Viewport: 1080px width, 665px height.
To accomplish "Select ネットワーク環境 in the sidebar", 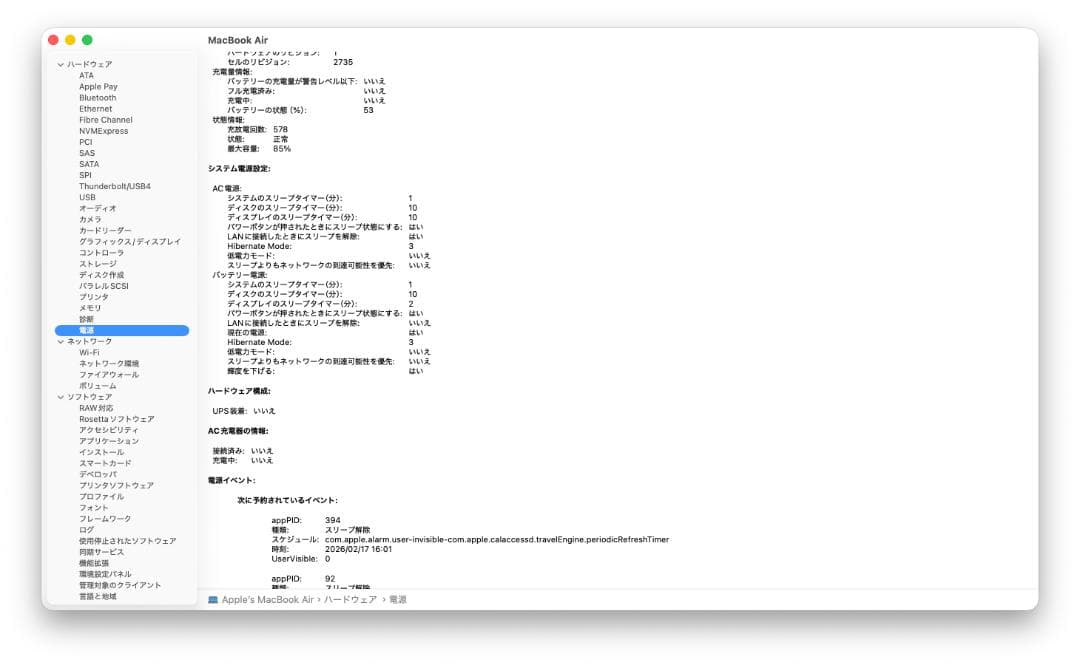I will (109, 364).
